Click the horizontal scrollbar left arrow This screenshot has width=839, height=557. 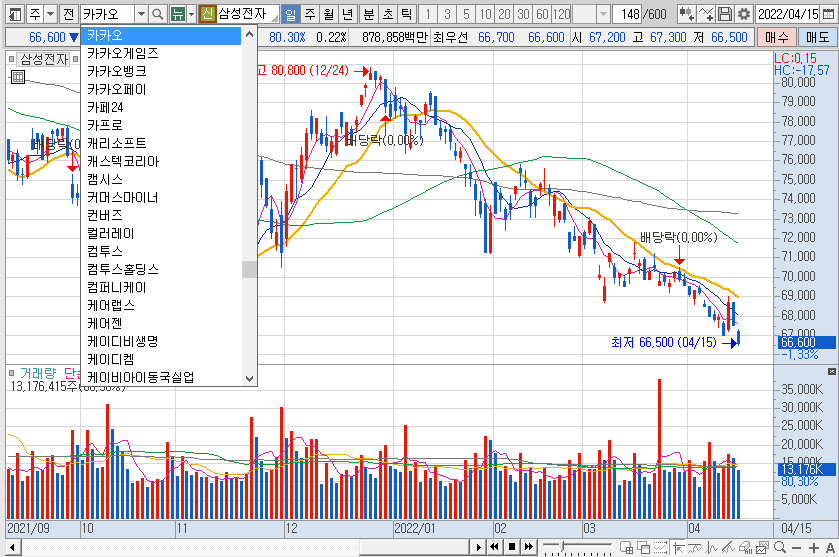[13, 547]
